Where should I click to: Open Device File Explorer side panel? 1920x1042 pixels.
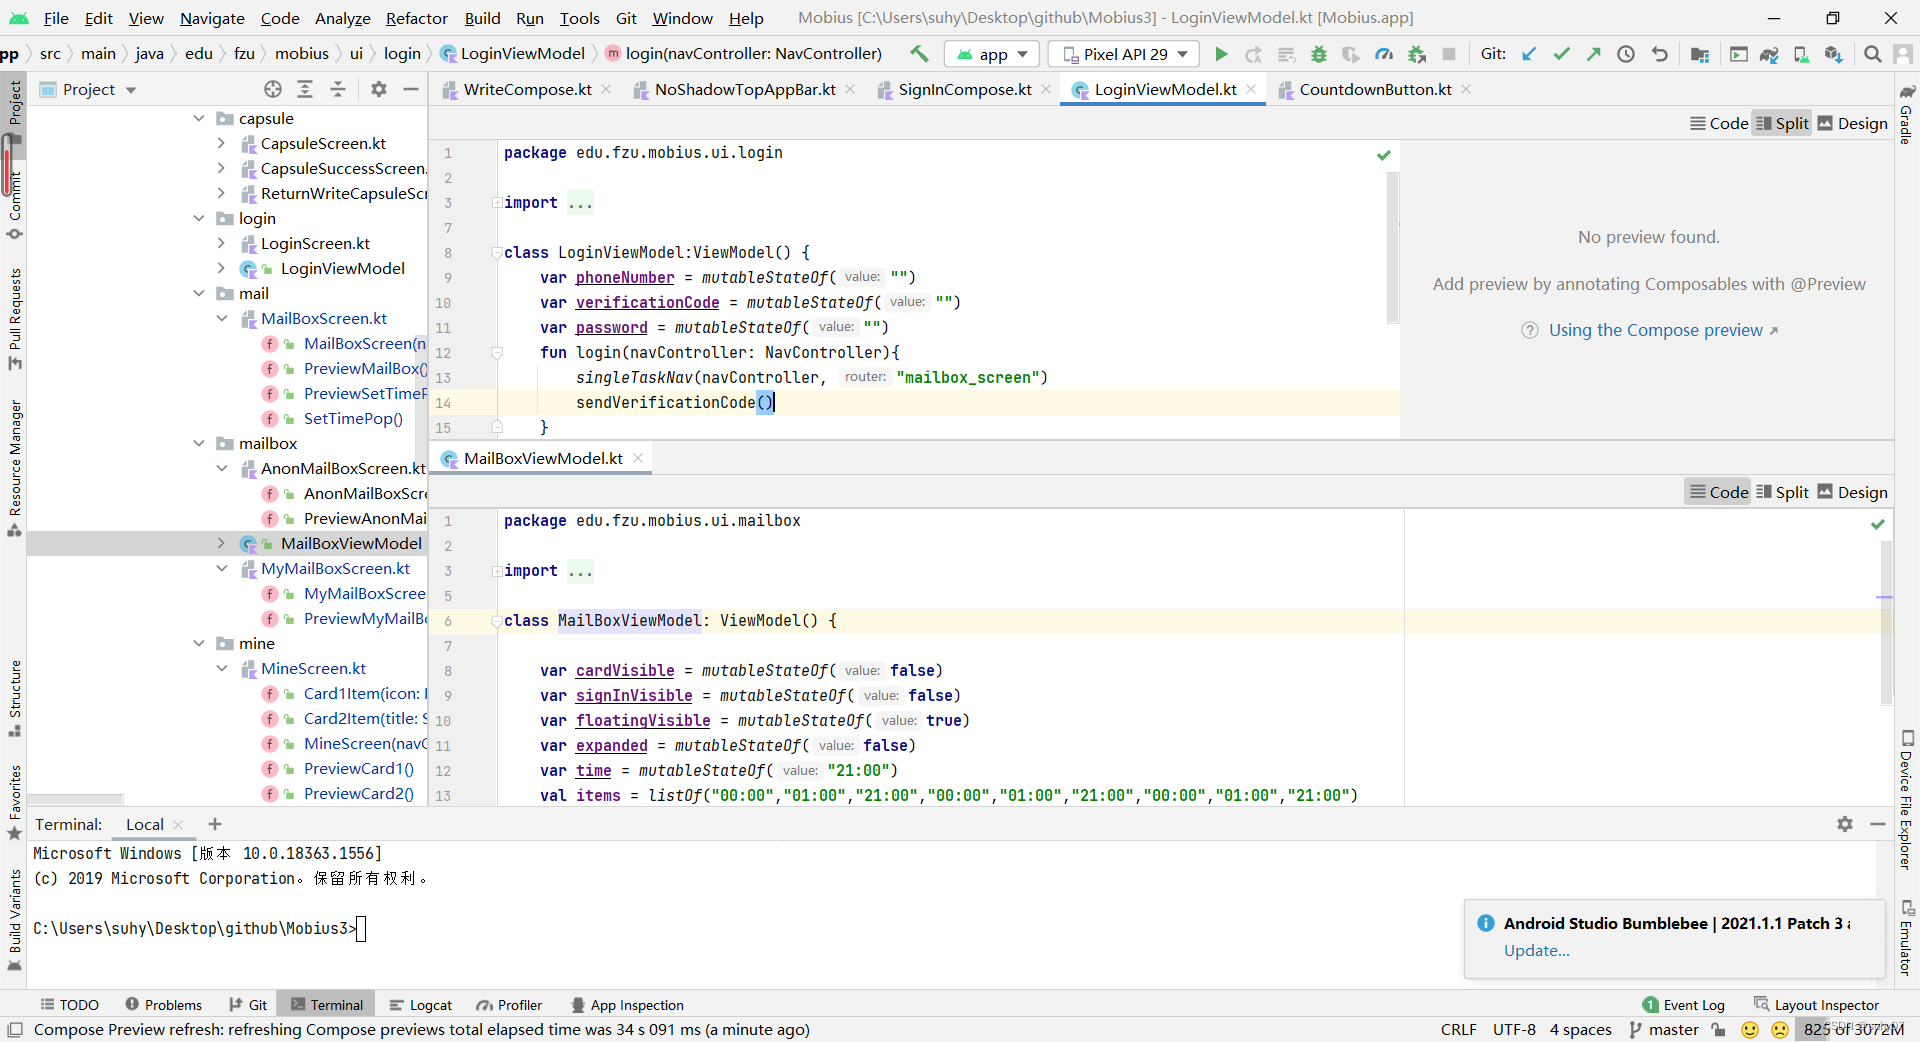tap(1906, 800)
